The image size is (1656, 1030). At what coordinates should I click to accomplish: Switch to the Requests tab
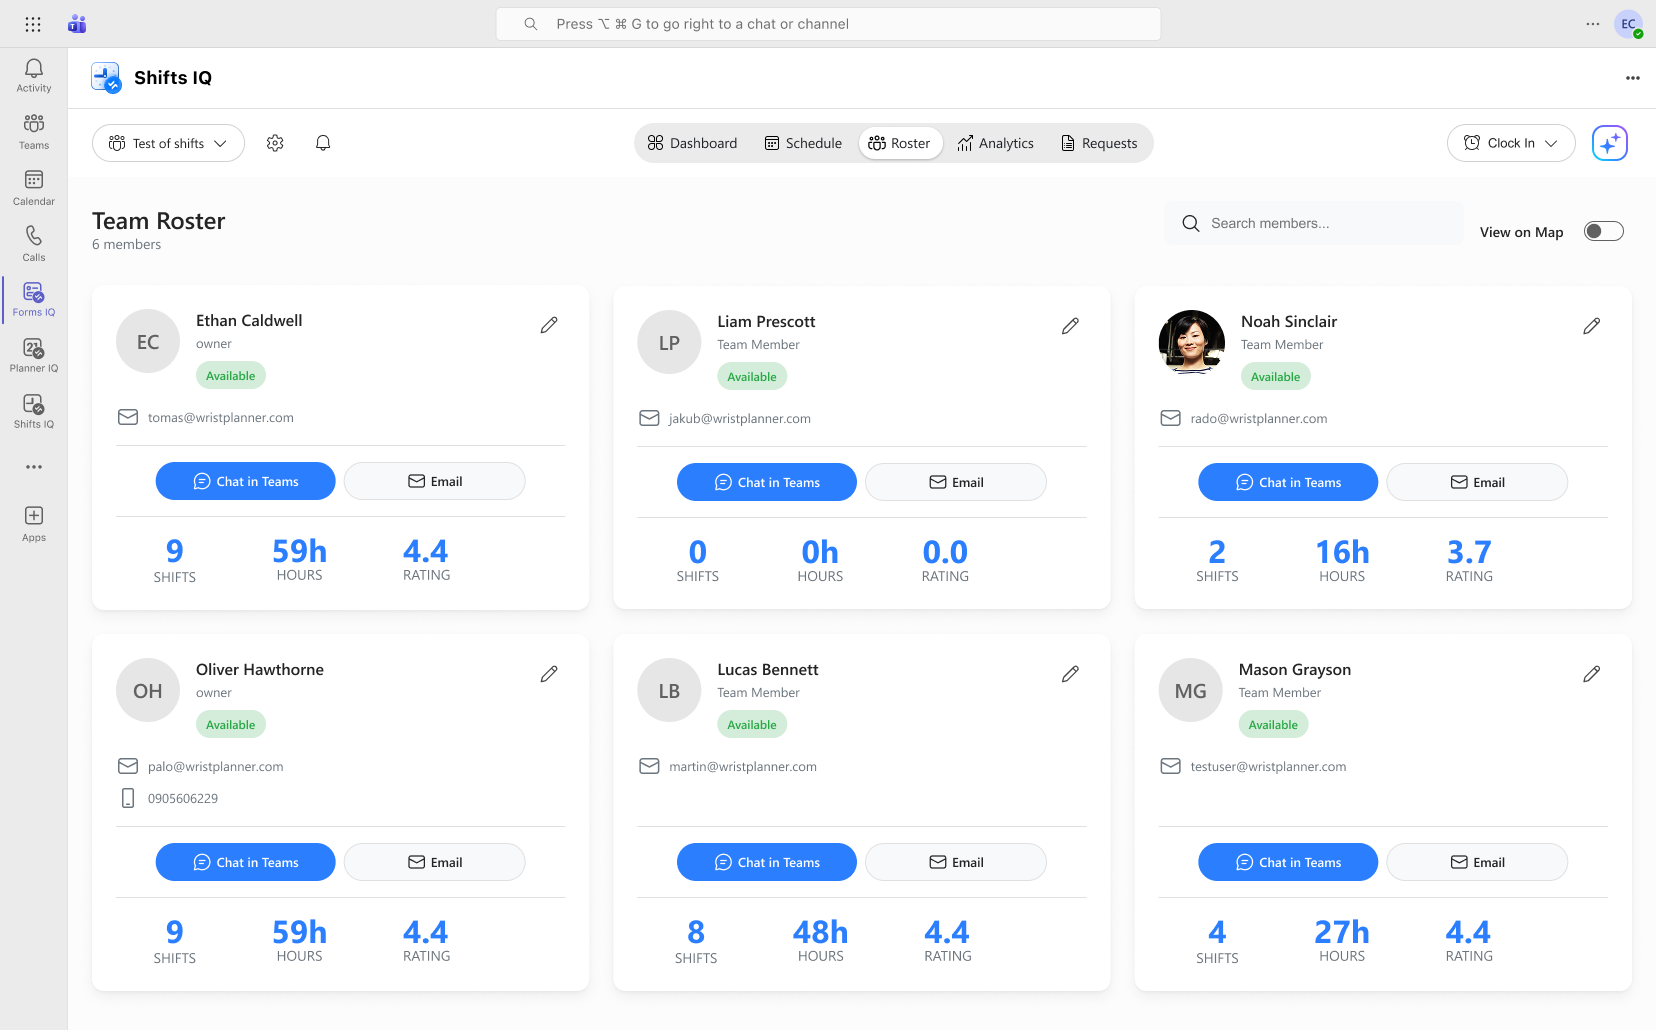1099,143
